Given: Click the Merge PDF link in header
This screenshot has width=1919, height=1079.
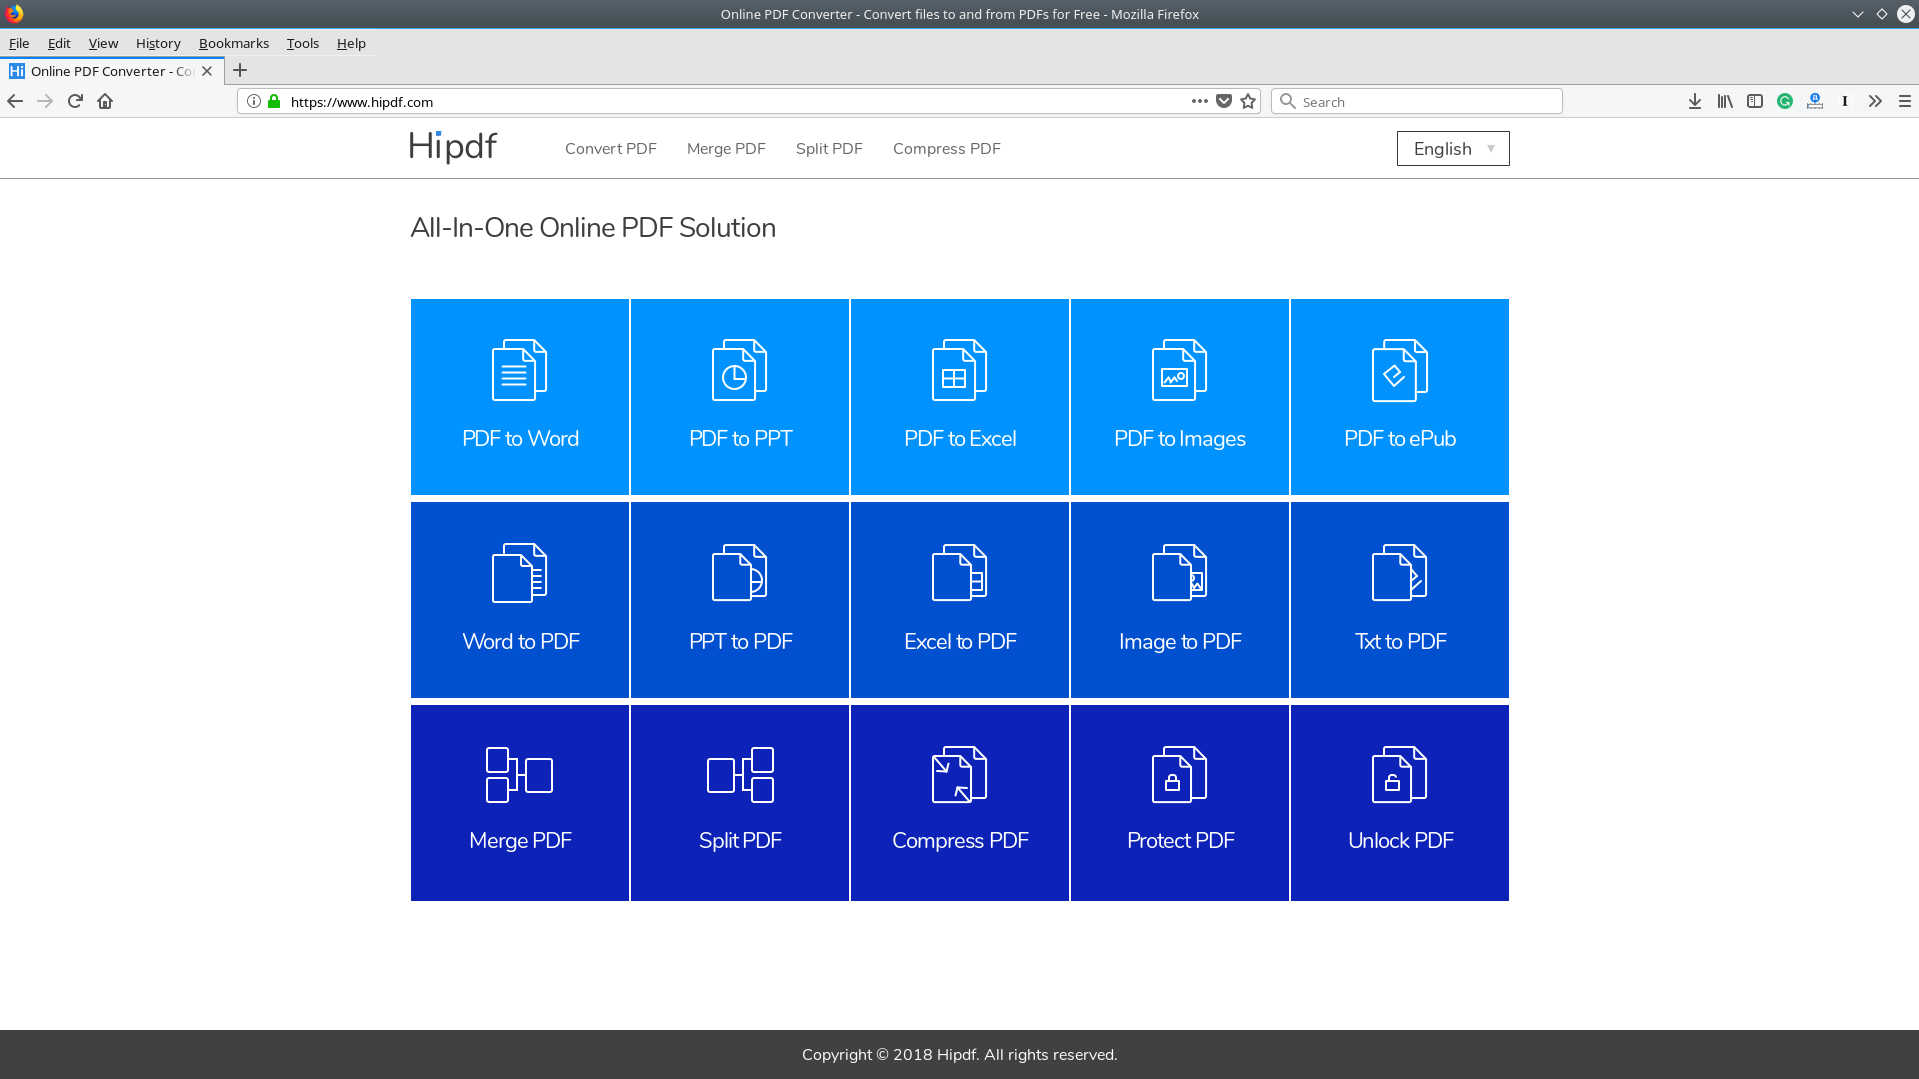Looking at the screenshot, I should 726,149.
